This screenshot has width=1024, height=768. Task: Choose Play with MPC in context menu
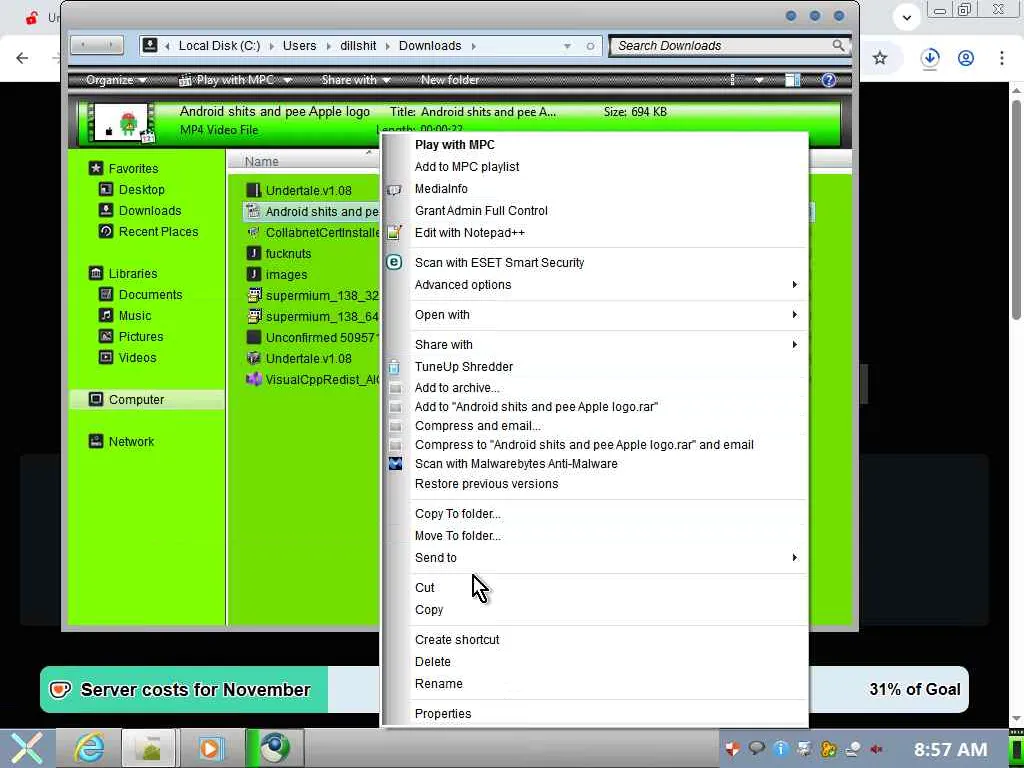[455, 145]
